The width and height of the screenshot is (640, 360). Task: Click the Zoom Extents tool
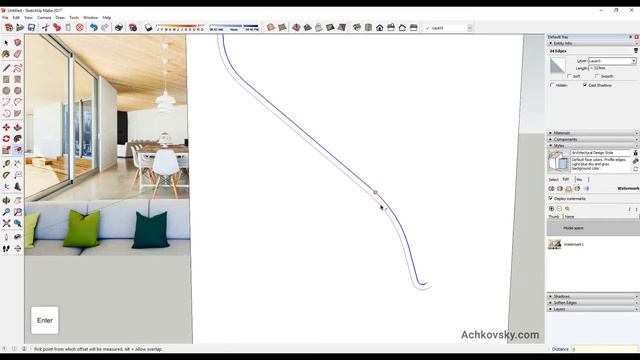6,223
